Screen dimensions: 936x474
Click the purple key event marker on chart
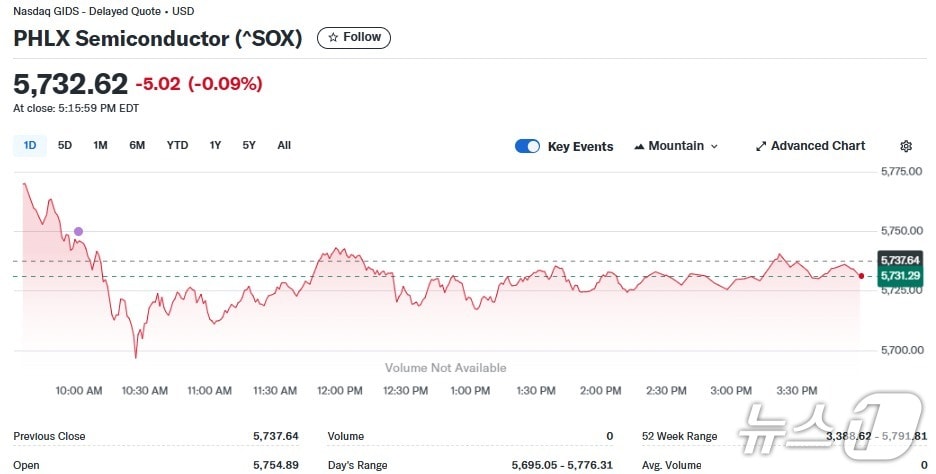(x=79, y=232)
